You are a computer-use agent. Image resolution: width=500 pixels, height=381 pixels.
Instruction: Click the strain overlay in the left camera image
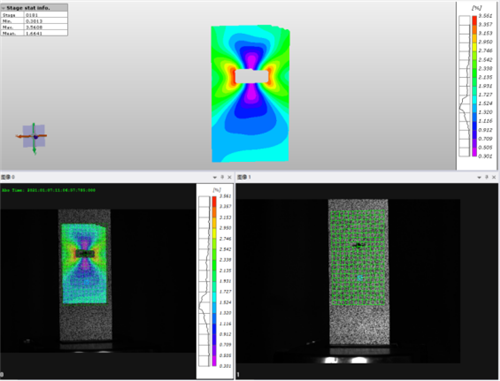84,263
